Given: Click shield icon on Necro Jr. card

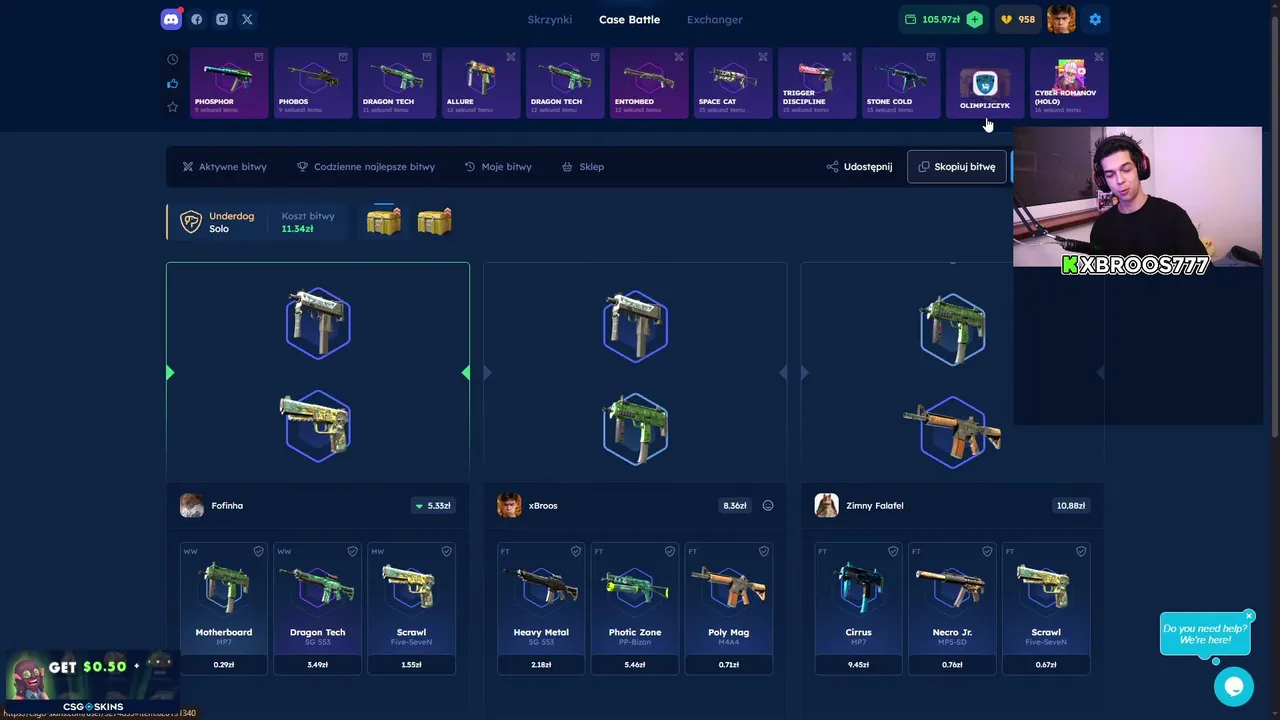Looking at the screenshot, I should [x=987, y=551].
